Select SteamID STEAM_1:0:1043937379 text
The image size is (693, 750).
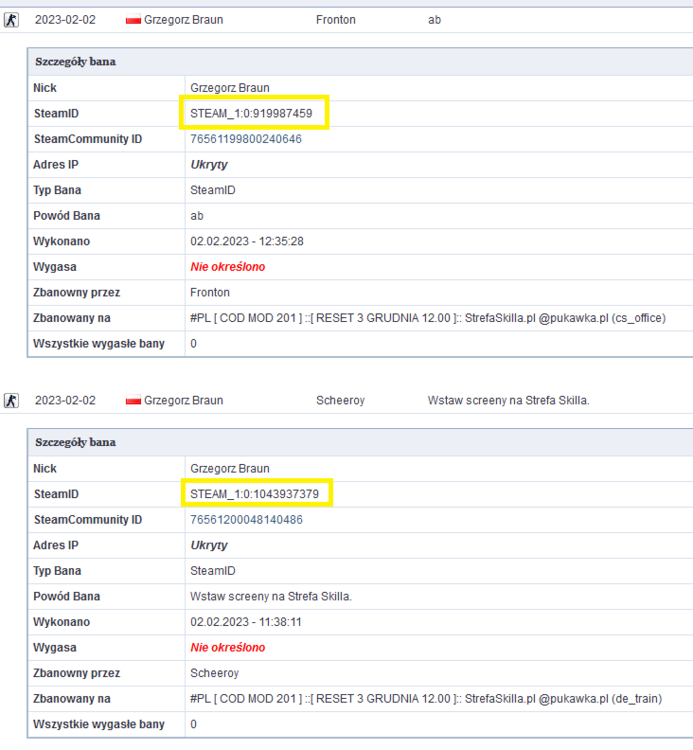point(254,494)
